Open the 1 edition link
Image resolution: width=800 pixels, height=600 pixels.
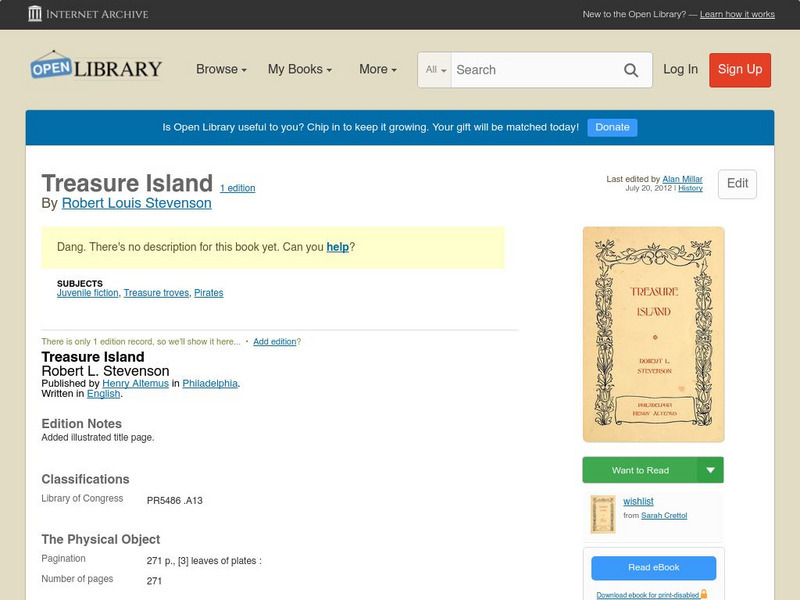[238, 188]
